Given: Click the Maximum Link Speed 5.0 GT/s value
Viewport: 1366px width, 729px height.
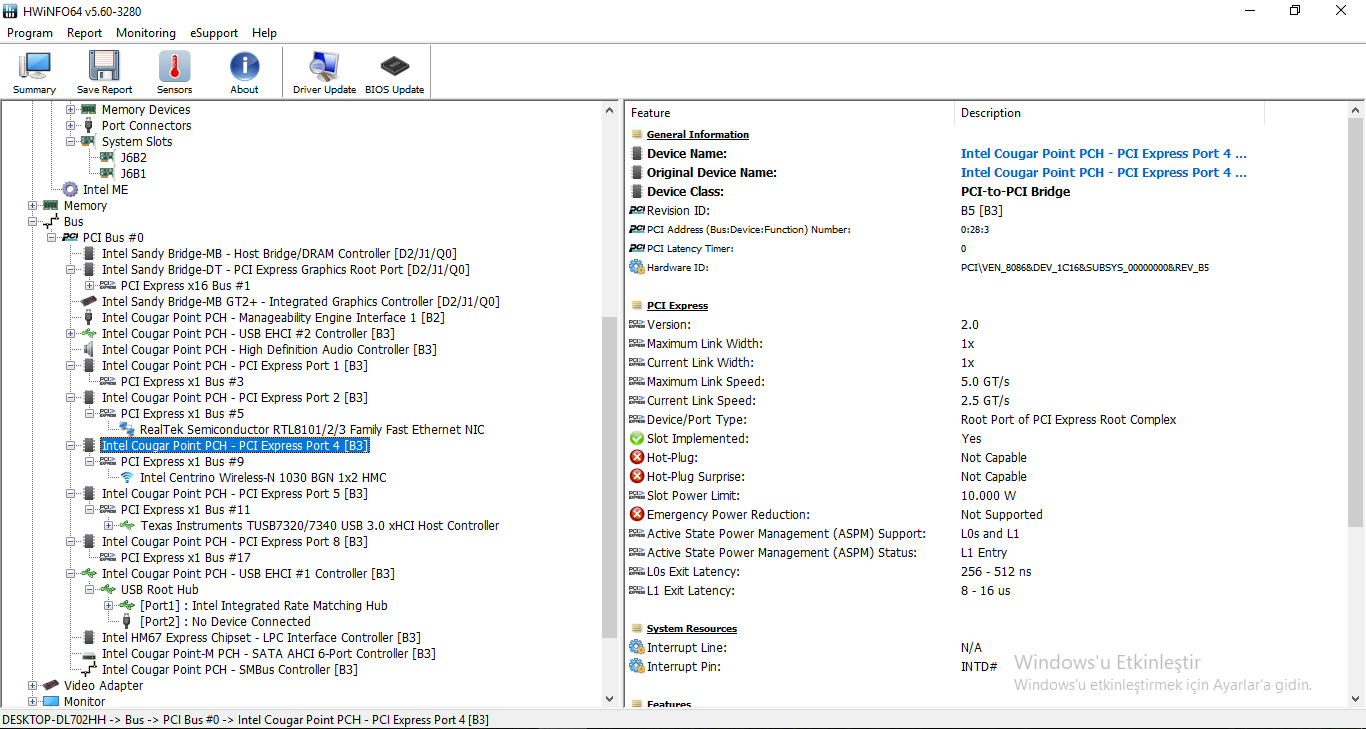Looking at the screenshot, I should click(985, 381).
